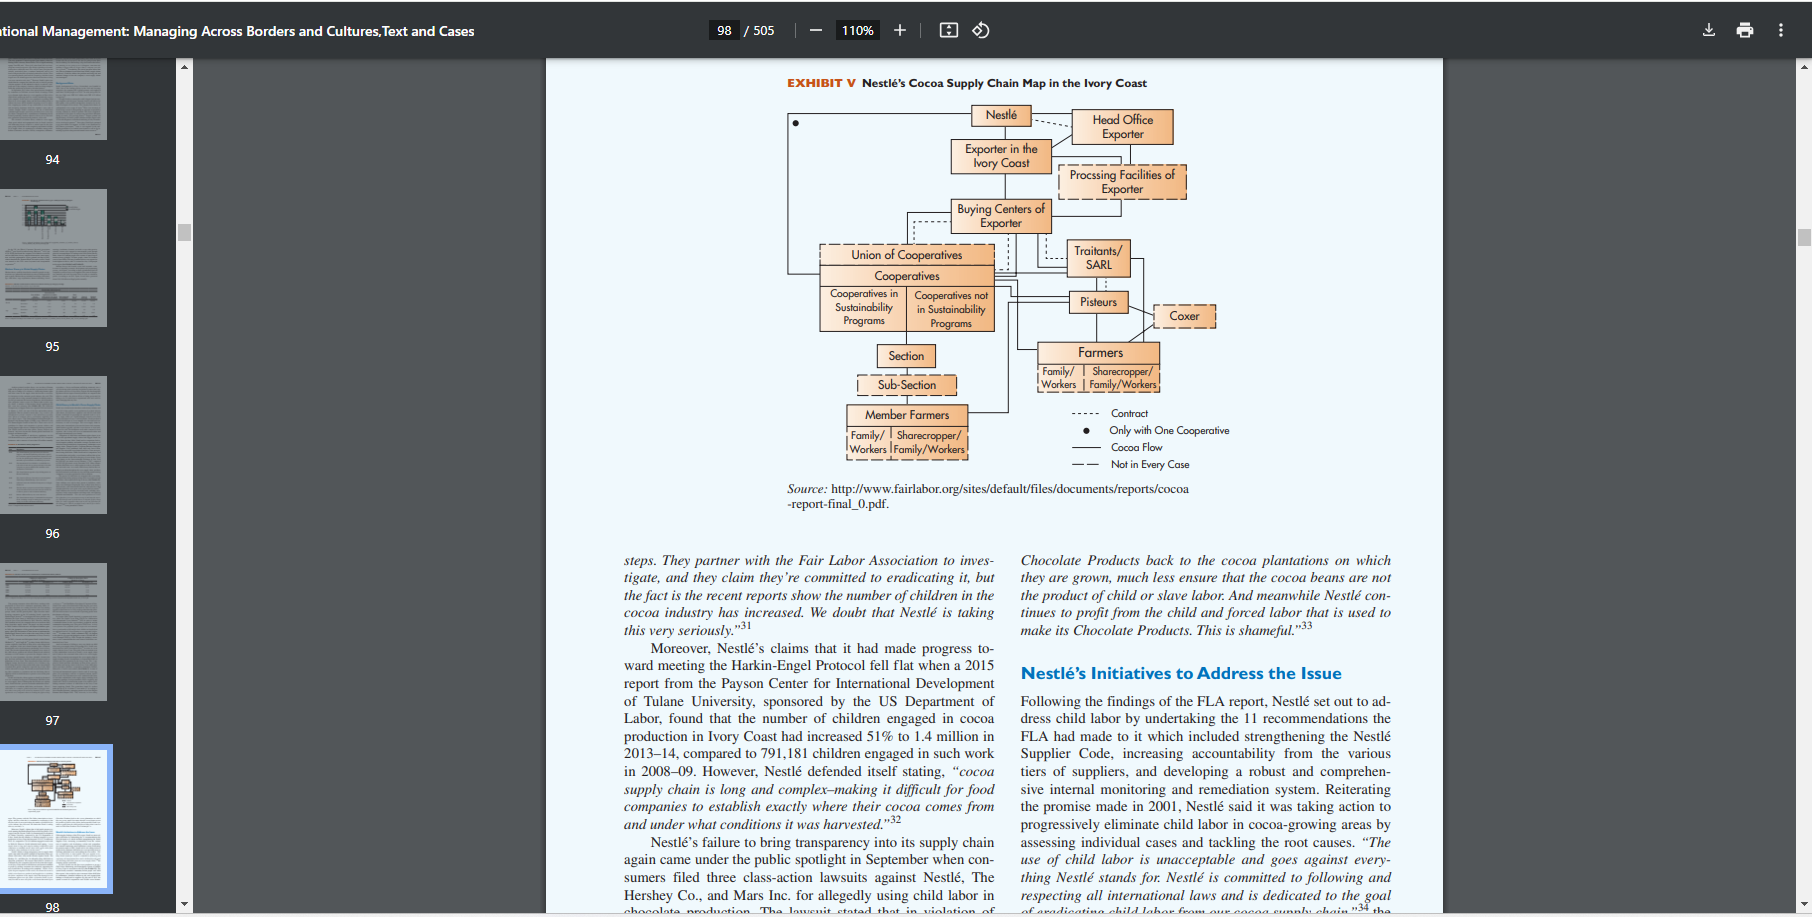
Task: Click the "Traitants/ SARL" diagram box
Action: (x=1098, y=258)
